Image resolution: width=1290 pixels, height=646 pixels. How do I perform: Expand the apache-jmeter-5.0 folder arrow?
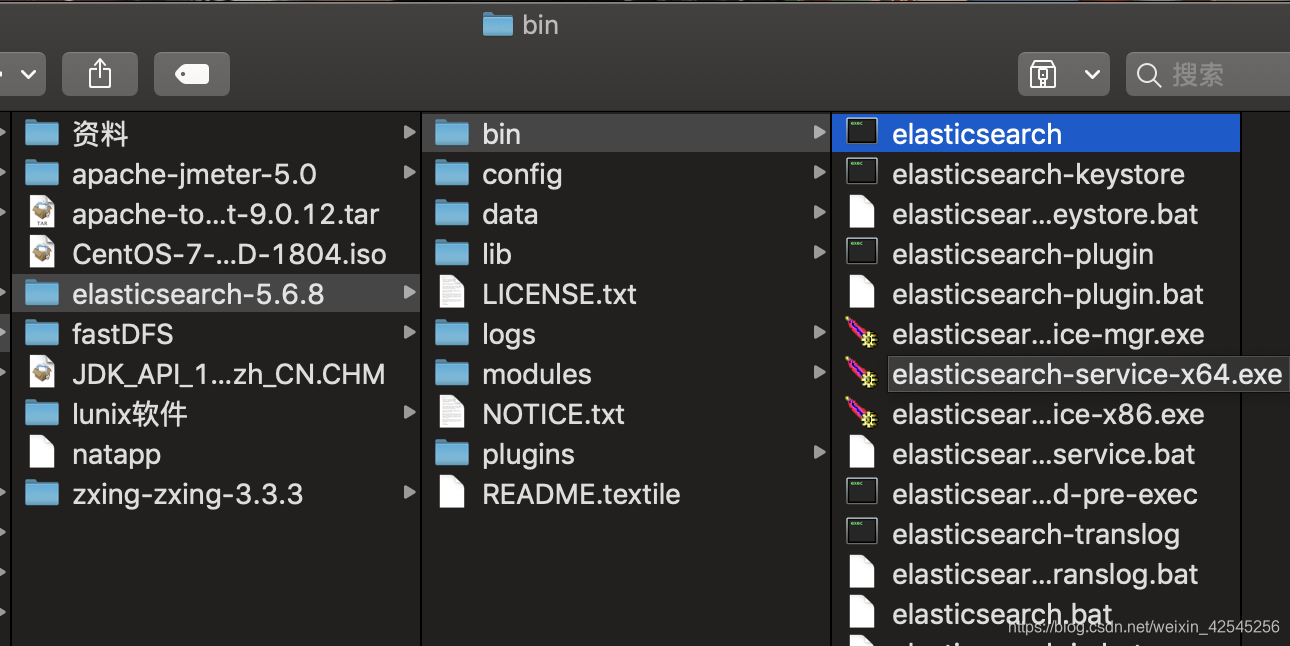pyautogui.click(x=409, y=172)
